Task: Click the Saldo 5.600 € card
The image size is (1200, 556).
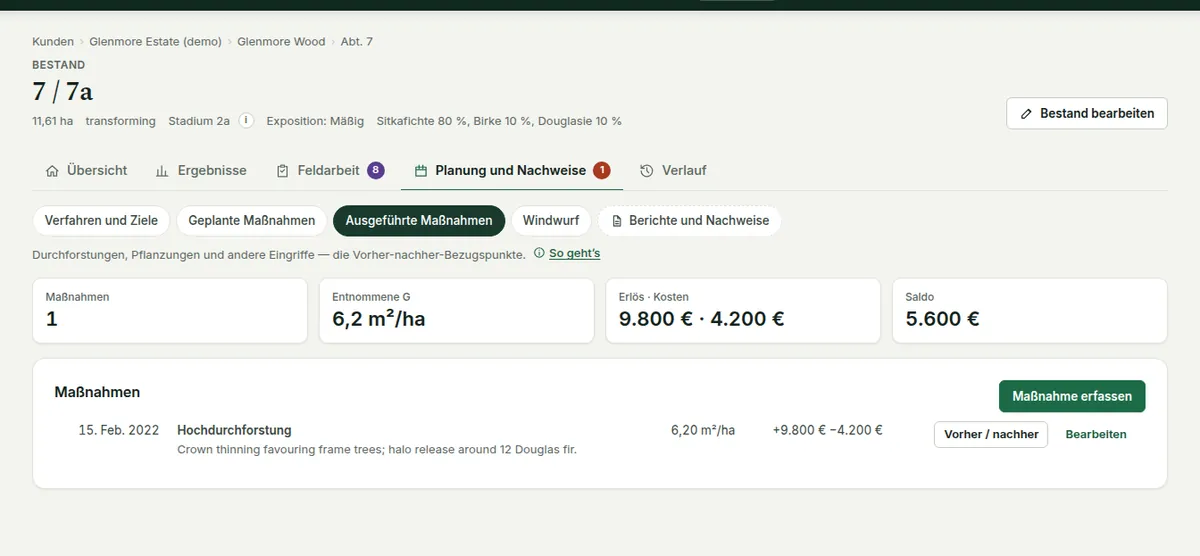Action: point(1029,311)
